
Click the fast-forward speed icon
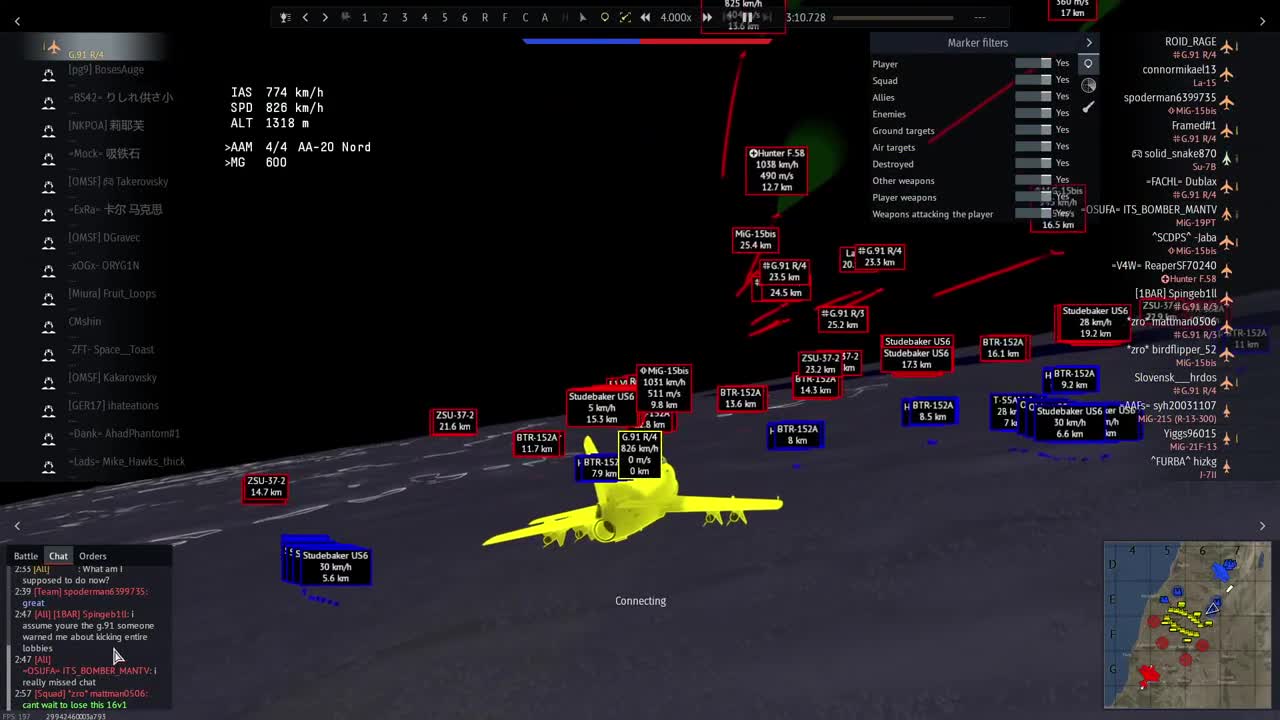(x=707, y=17)
